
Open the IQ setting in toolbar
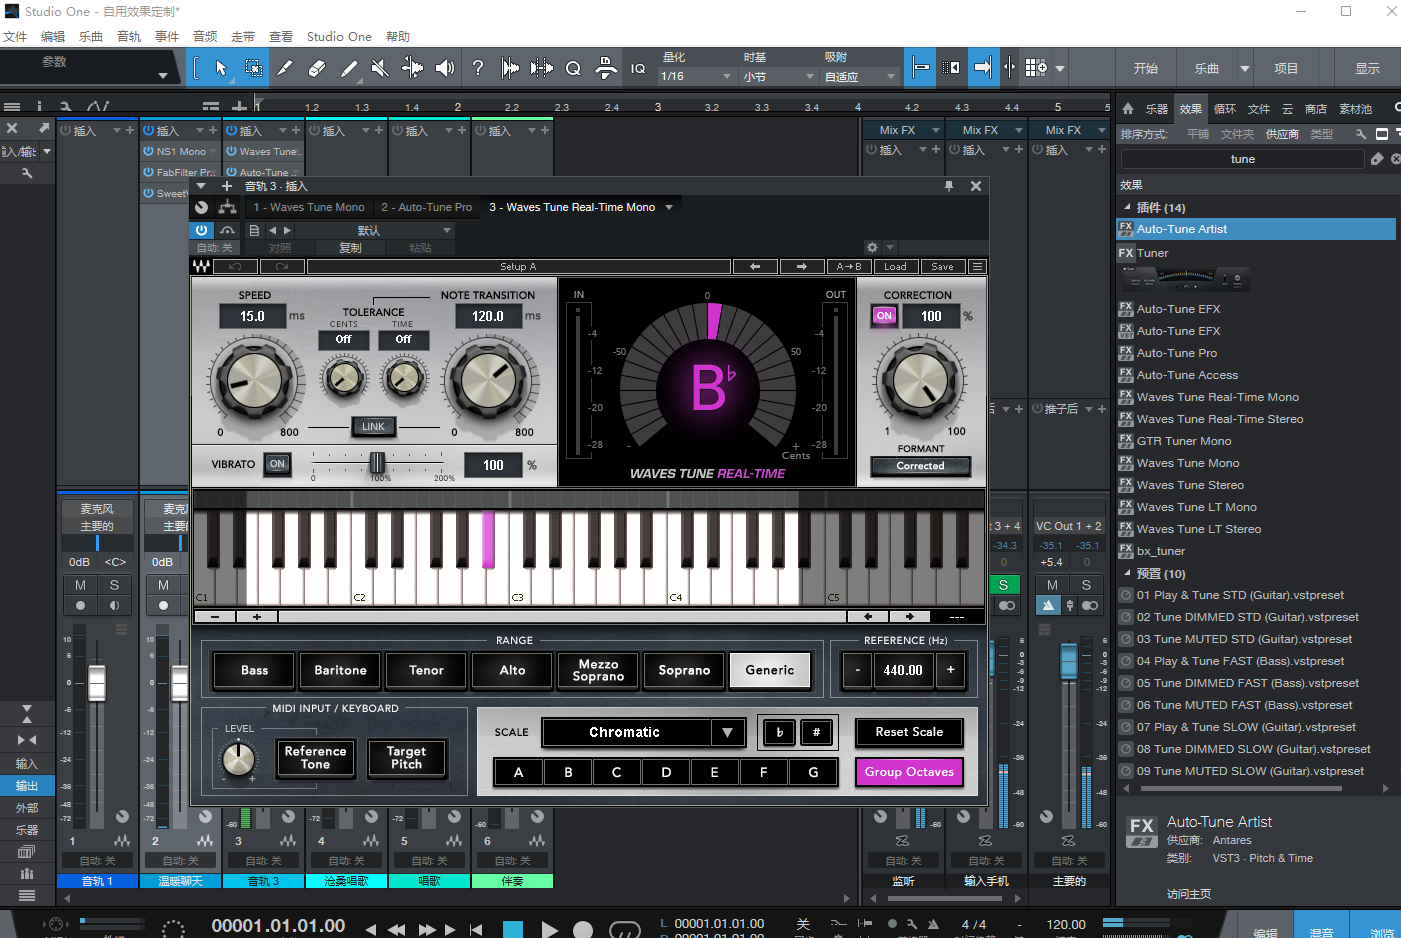[x=638, y=69]
